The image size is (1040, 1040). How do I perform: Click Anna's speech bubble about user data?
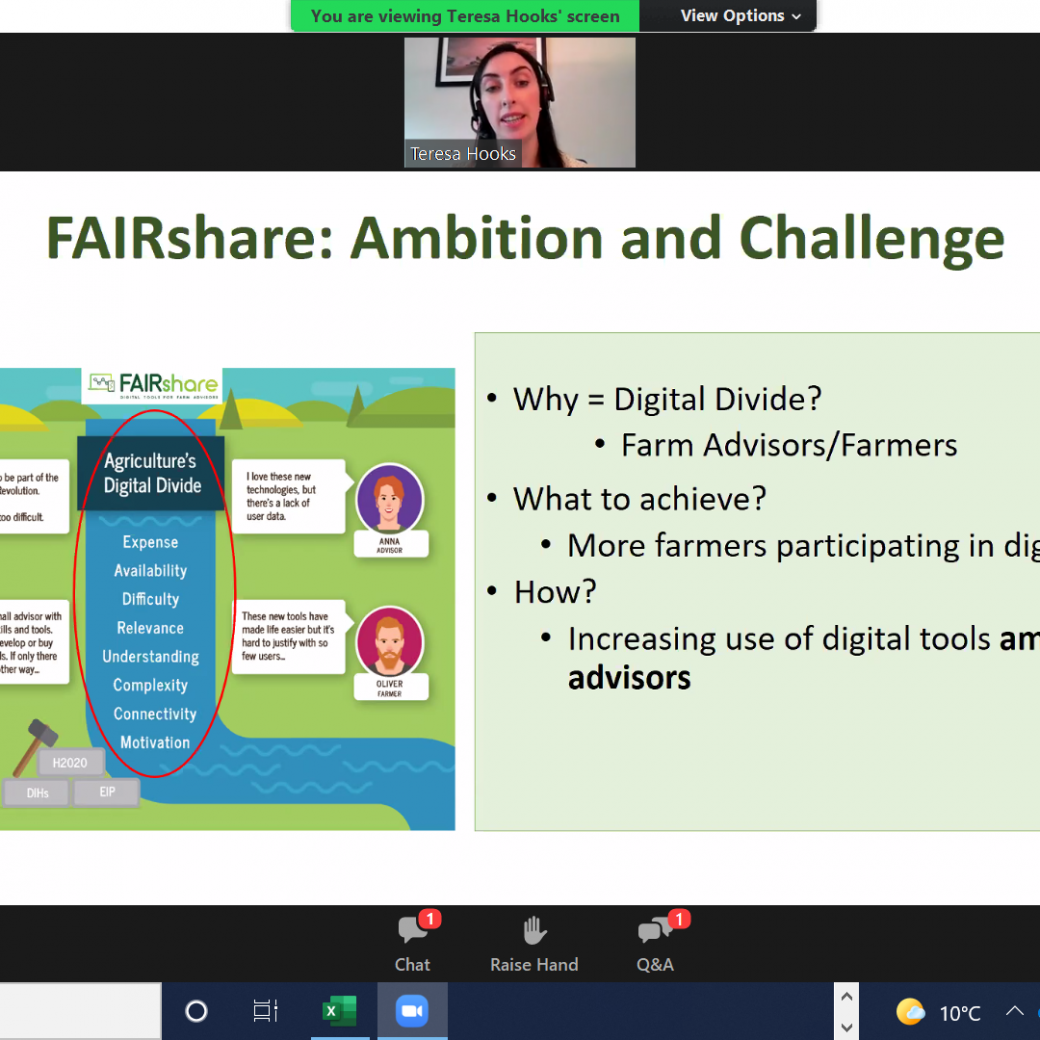(x=288, y=496)
